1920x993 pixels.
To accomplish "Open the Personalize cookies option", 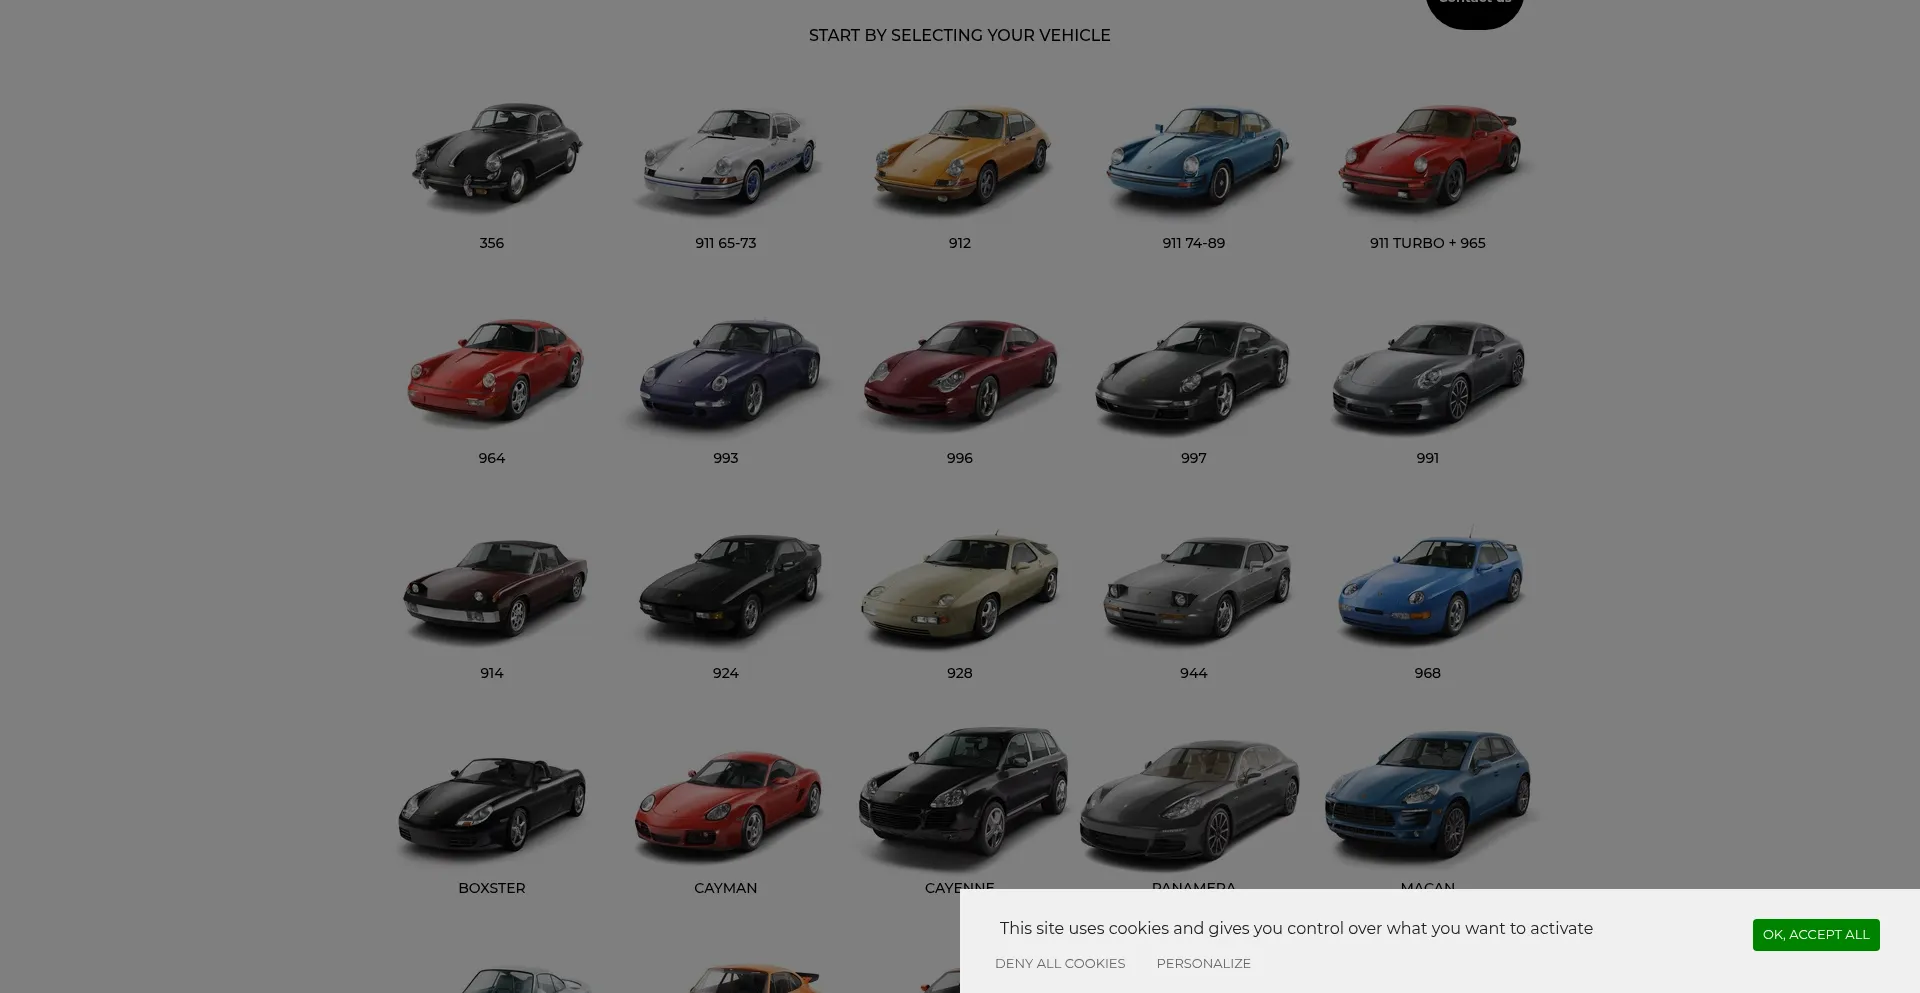I will [x=1203, y=964].
